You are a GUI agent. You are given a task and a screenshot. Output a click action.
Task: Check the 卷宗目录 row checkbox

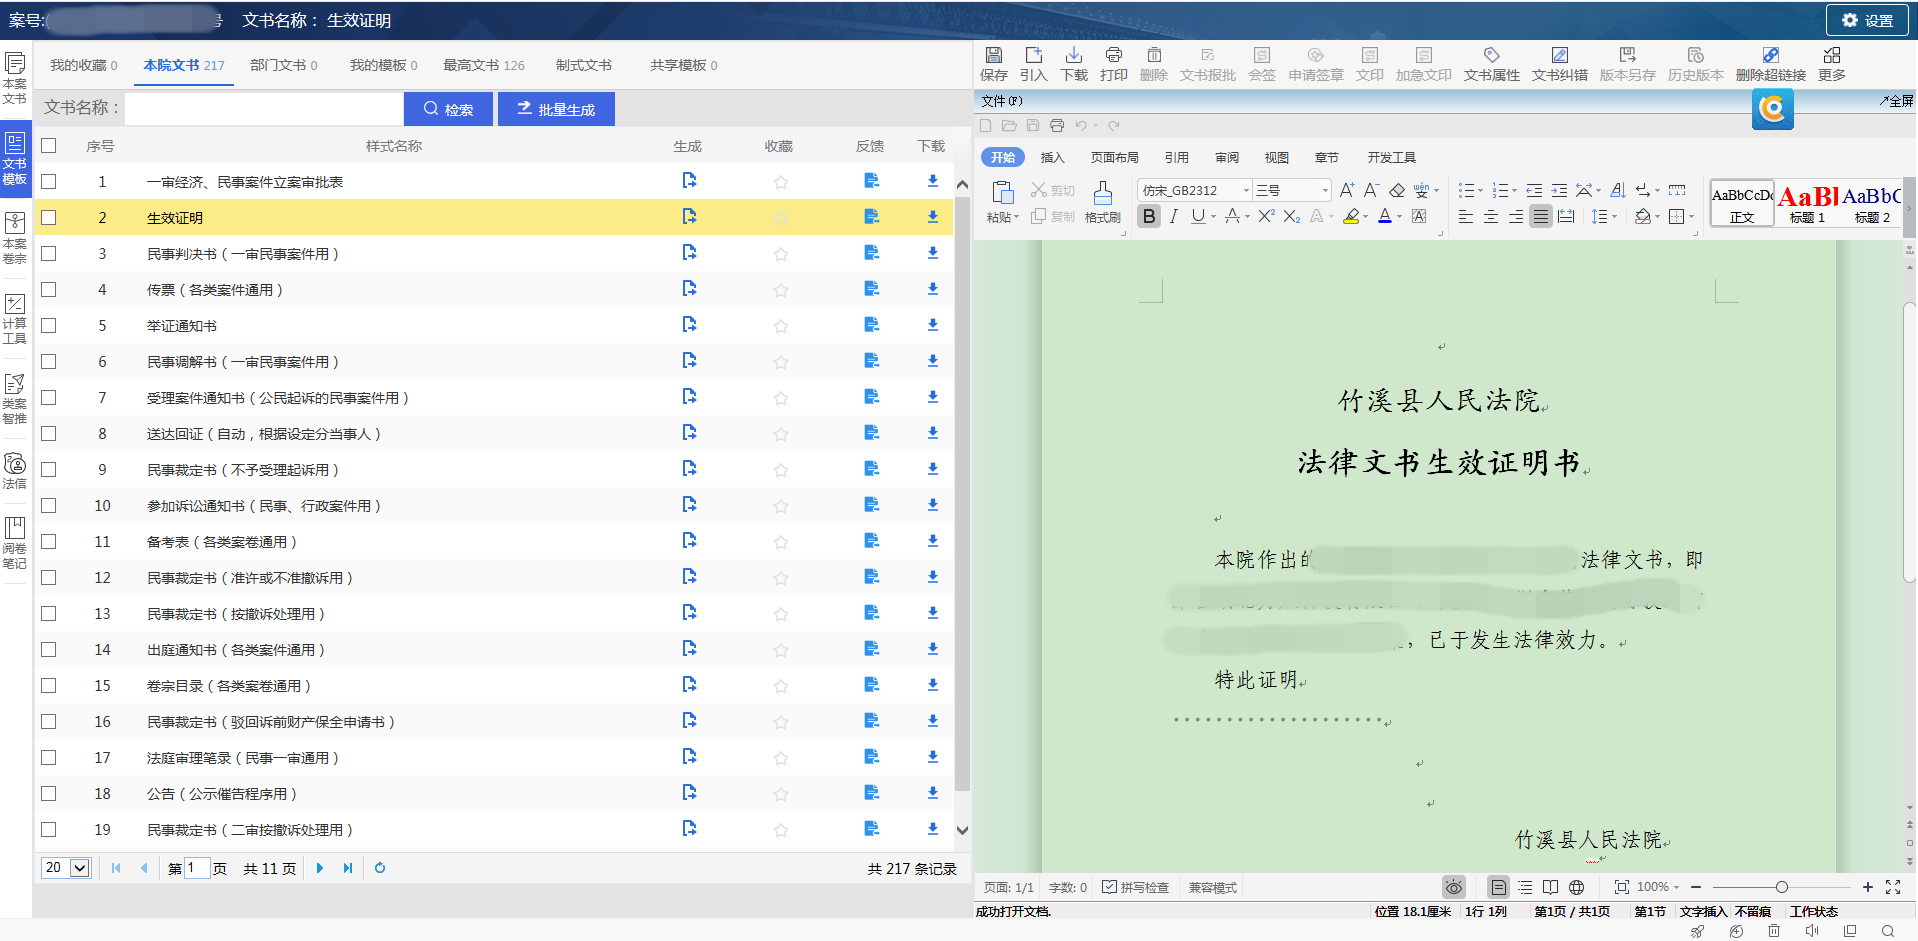pyautogui.click(x=48, y=686)
